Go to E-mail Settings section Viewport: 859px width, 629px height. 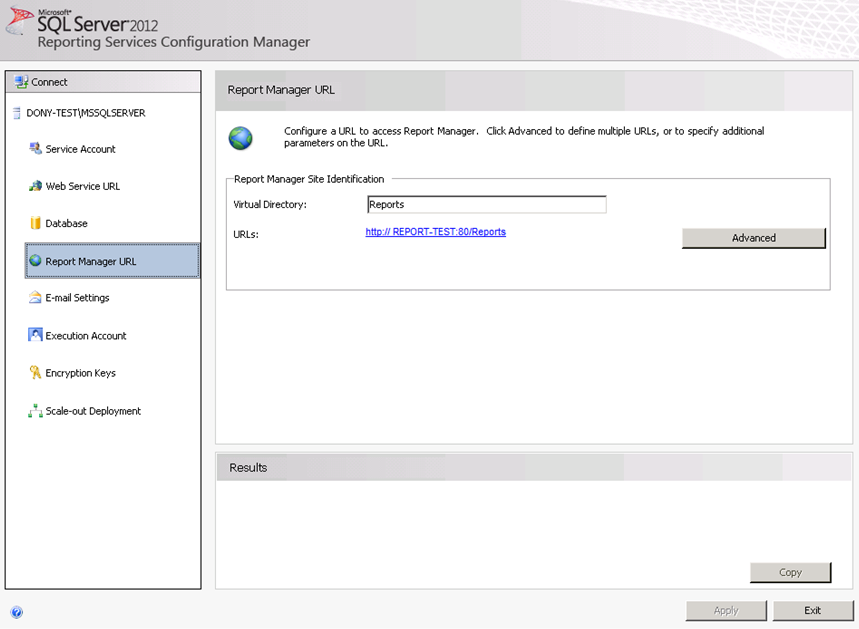pos(77,298)
